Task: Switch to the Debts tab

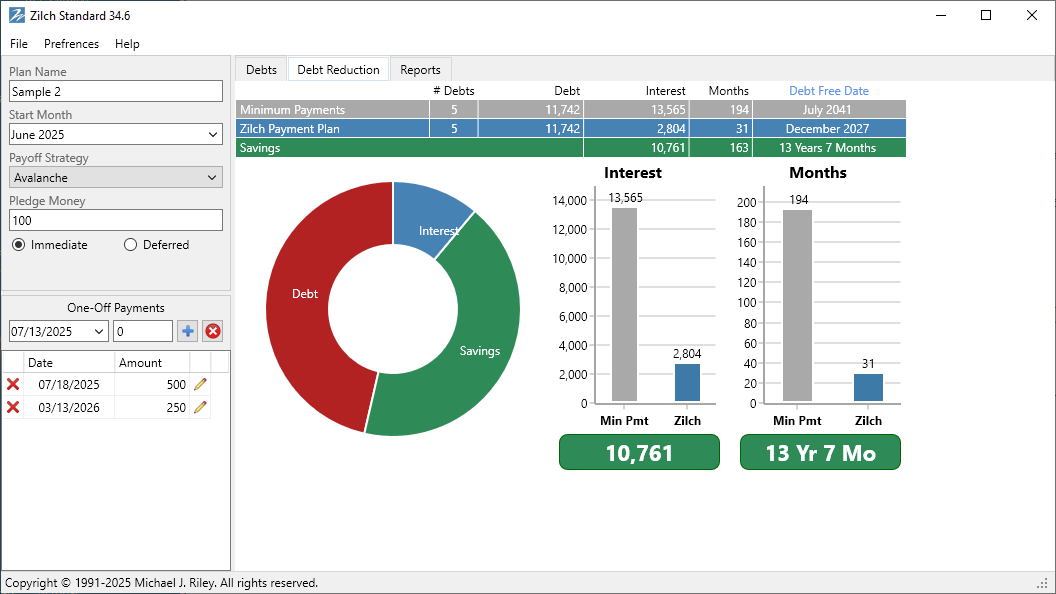Action: (261, 70)
